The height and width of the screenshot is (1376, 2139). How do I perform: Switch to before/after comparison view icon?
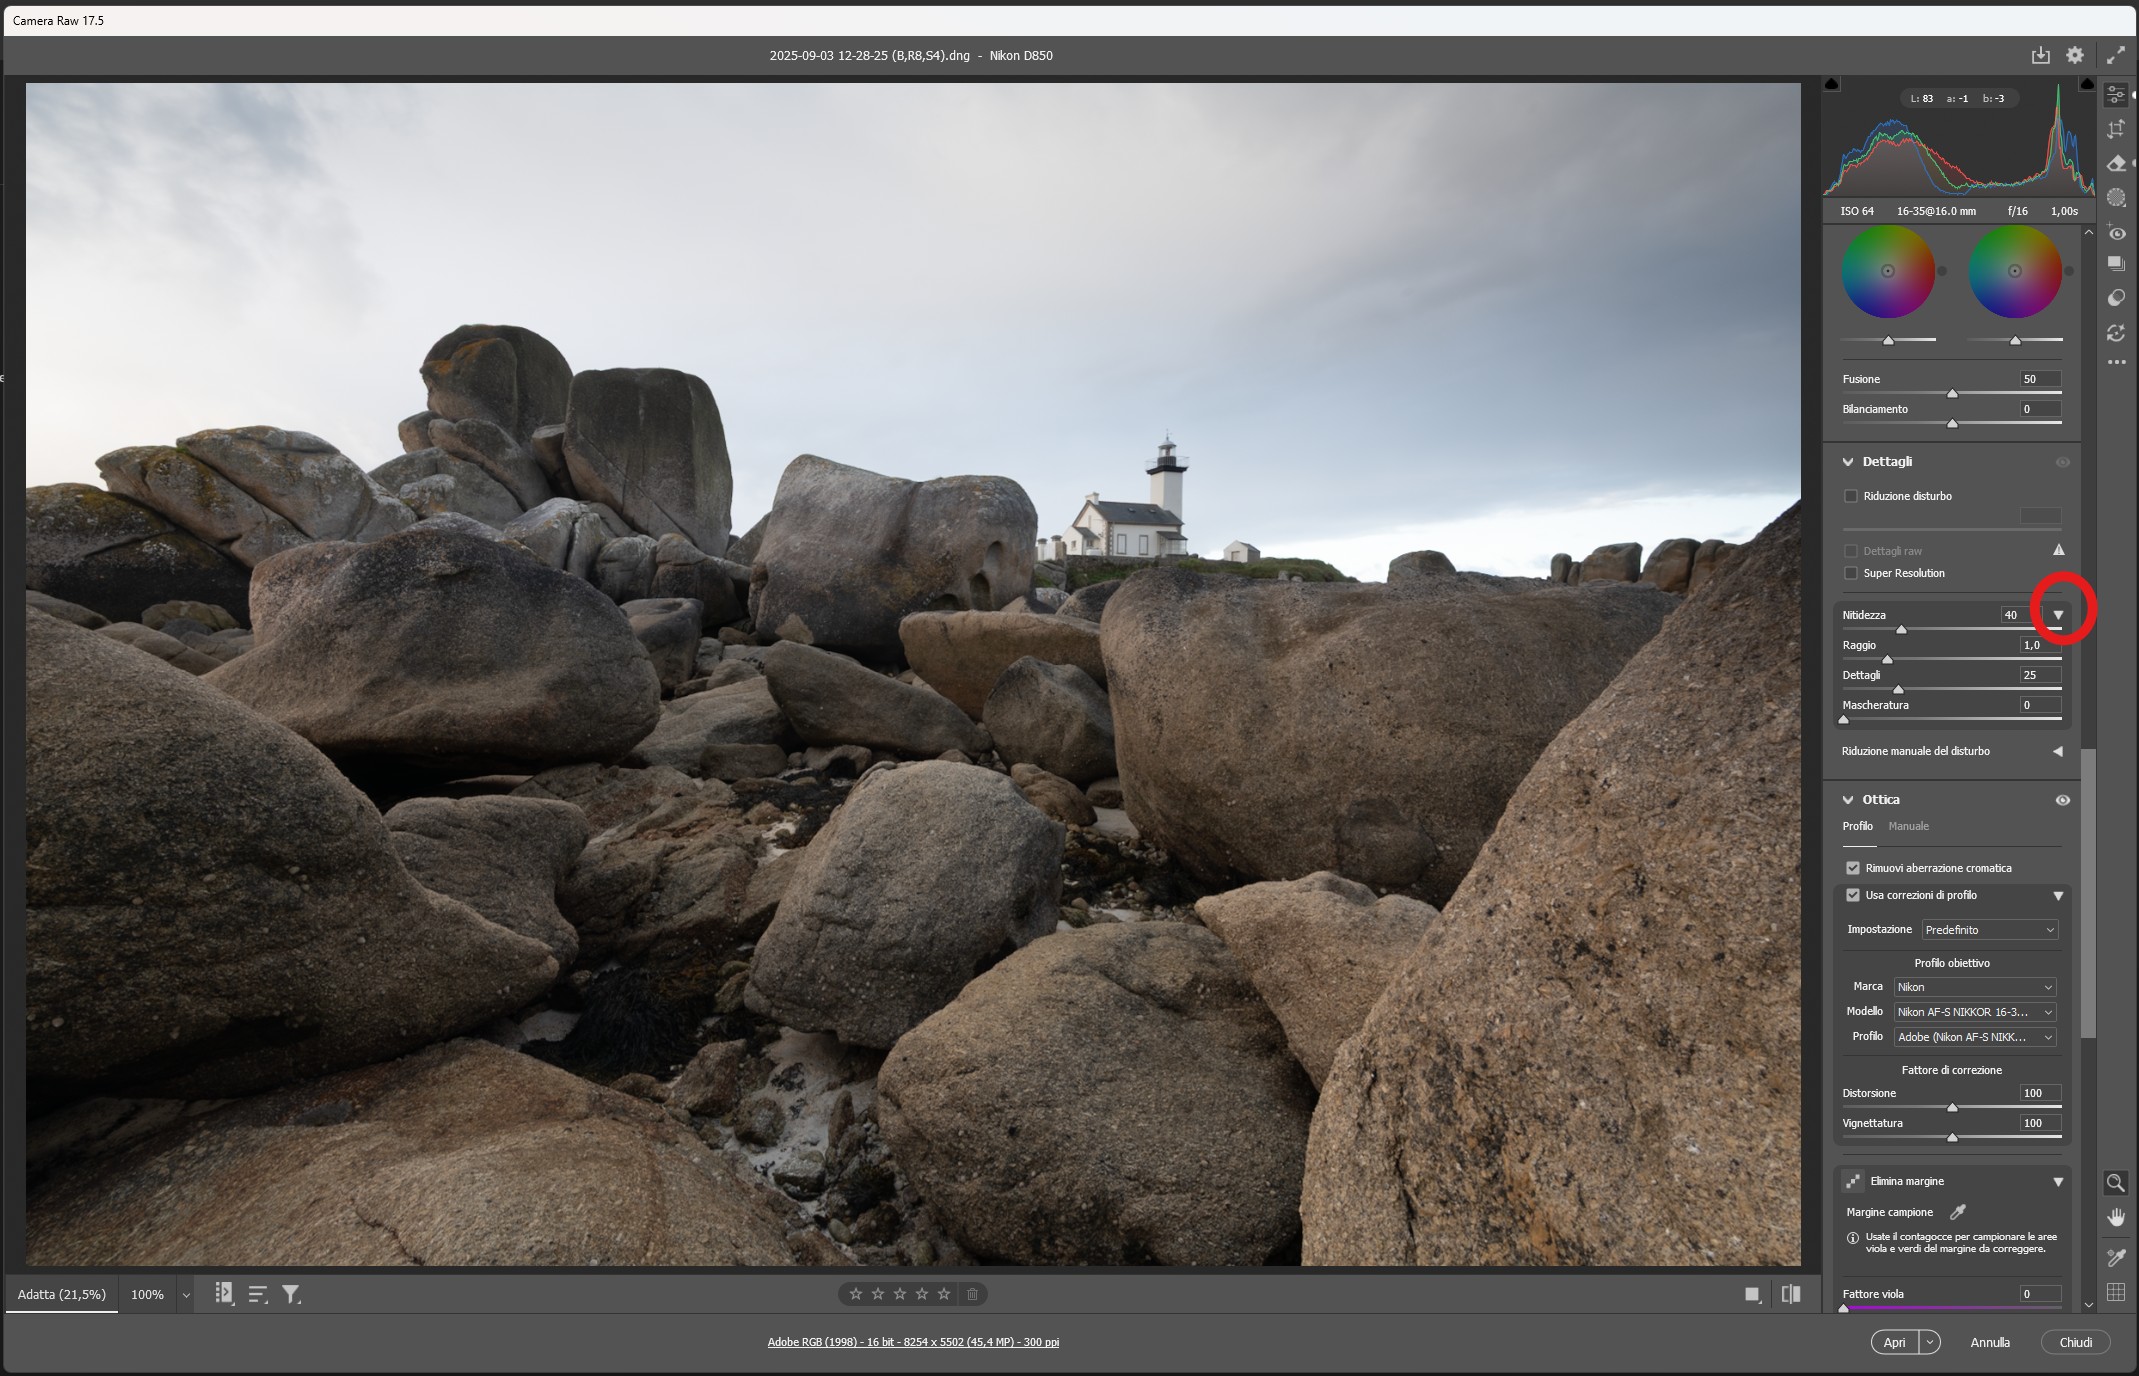click(1791, 1294)
